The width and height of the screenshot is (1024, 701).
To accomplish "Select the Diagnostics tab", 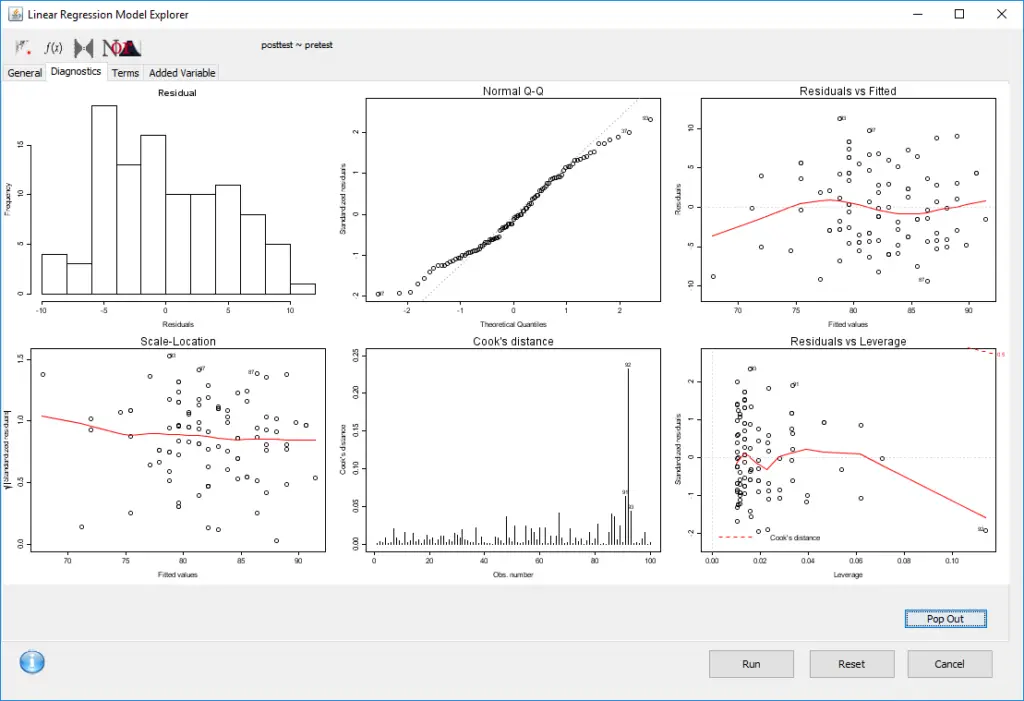I will click(x=76, y=71).
